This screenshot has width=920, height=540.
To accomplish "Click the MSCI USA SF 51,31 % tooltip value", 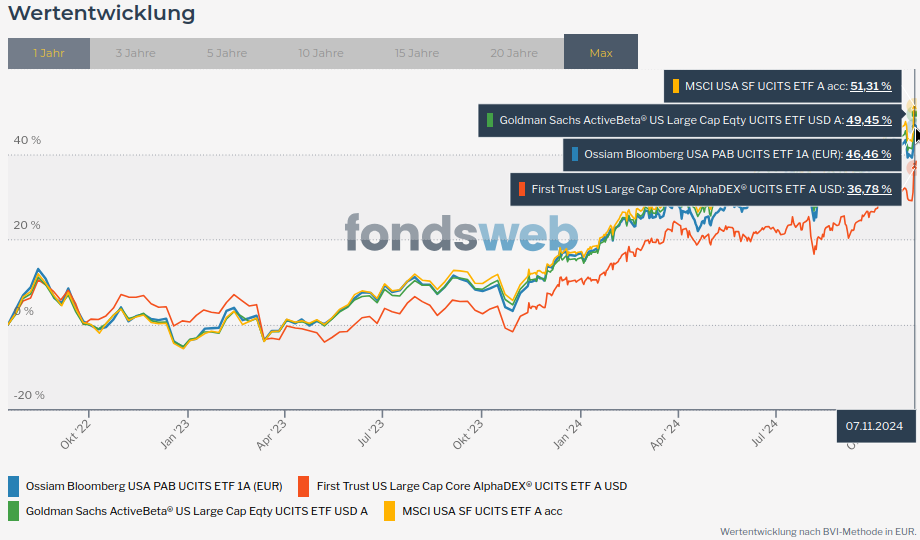I will tap(870, 86).
